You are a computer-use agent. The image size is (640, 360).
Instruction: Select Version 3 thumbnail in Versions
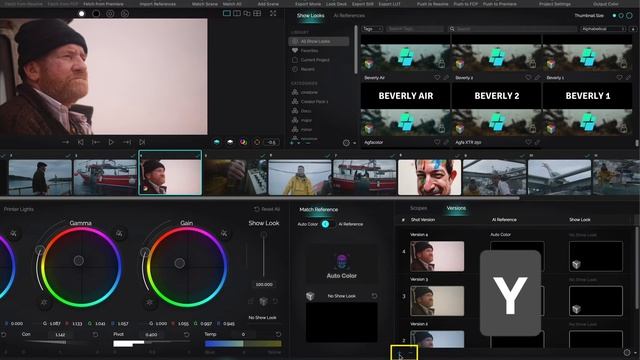point(437,301)
